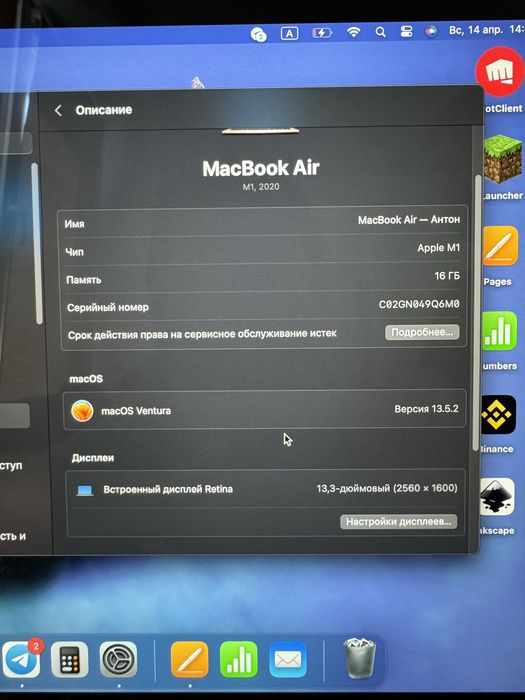Open the Trash in the Dock
This screenshot has width=525, height=700.
(359, 658)
